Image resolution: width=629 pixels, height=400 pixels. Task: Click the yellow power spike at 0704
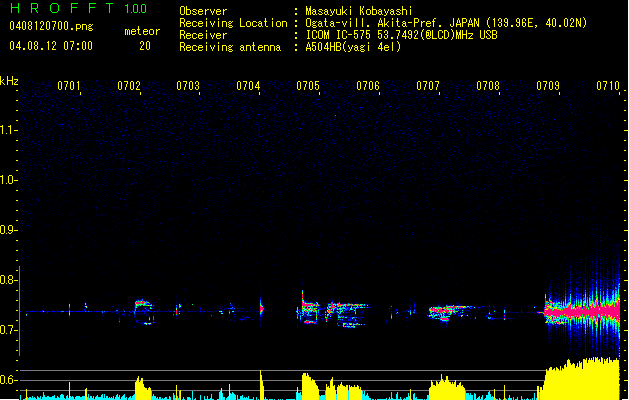click(x=262, y=384)
